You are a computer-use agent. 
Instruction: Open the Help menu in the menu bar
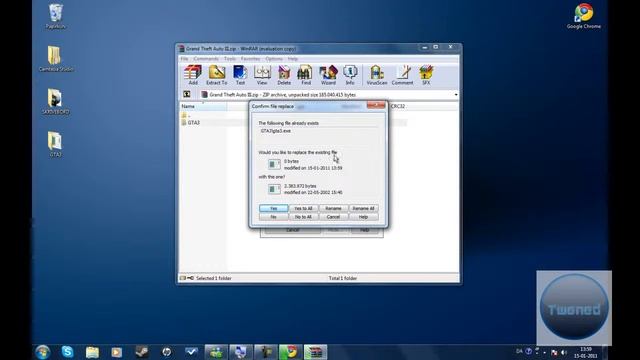point(293,59)
